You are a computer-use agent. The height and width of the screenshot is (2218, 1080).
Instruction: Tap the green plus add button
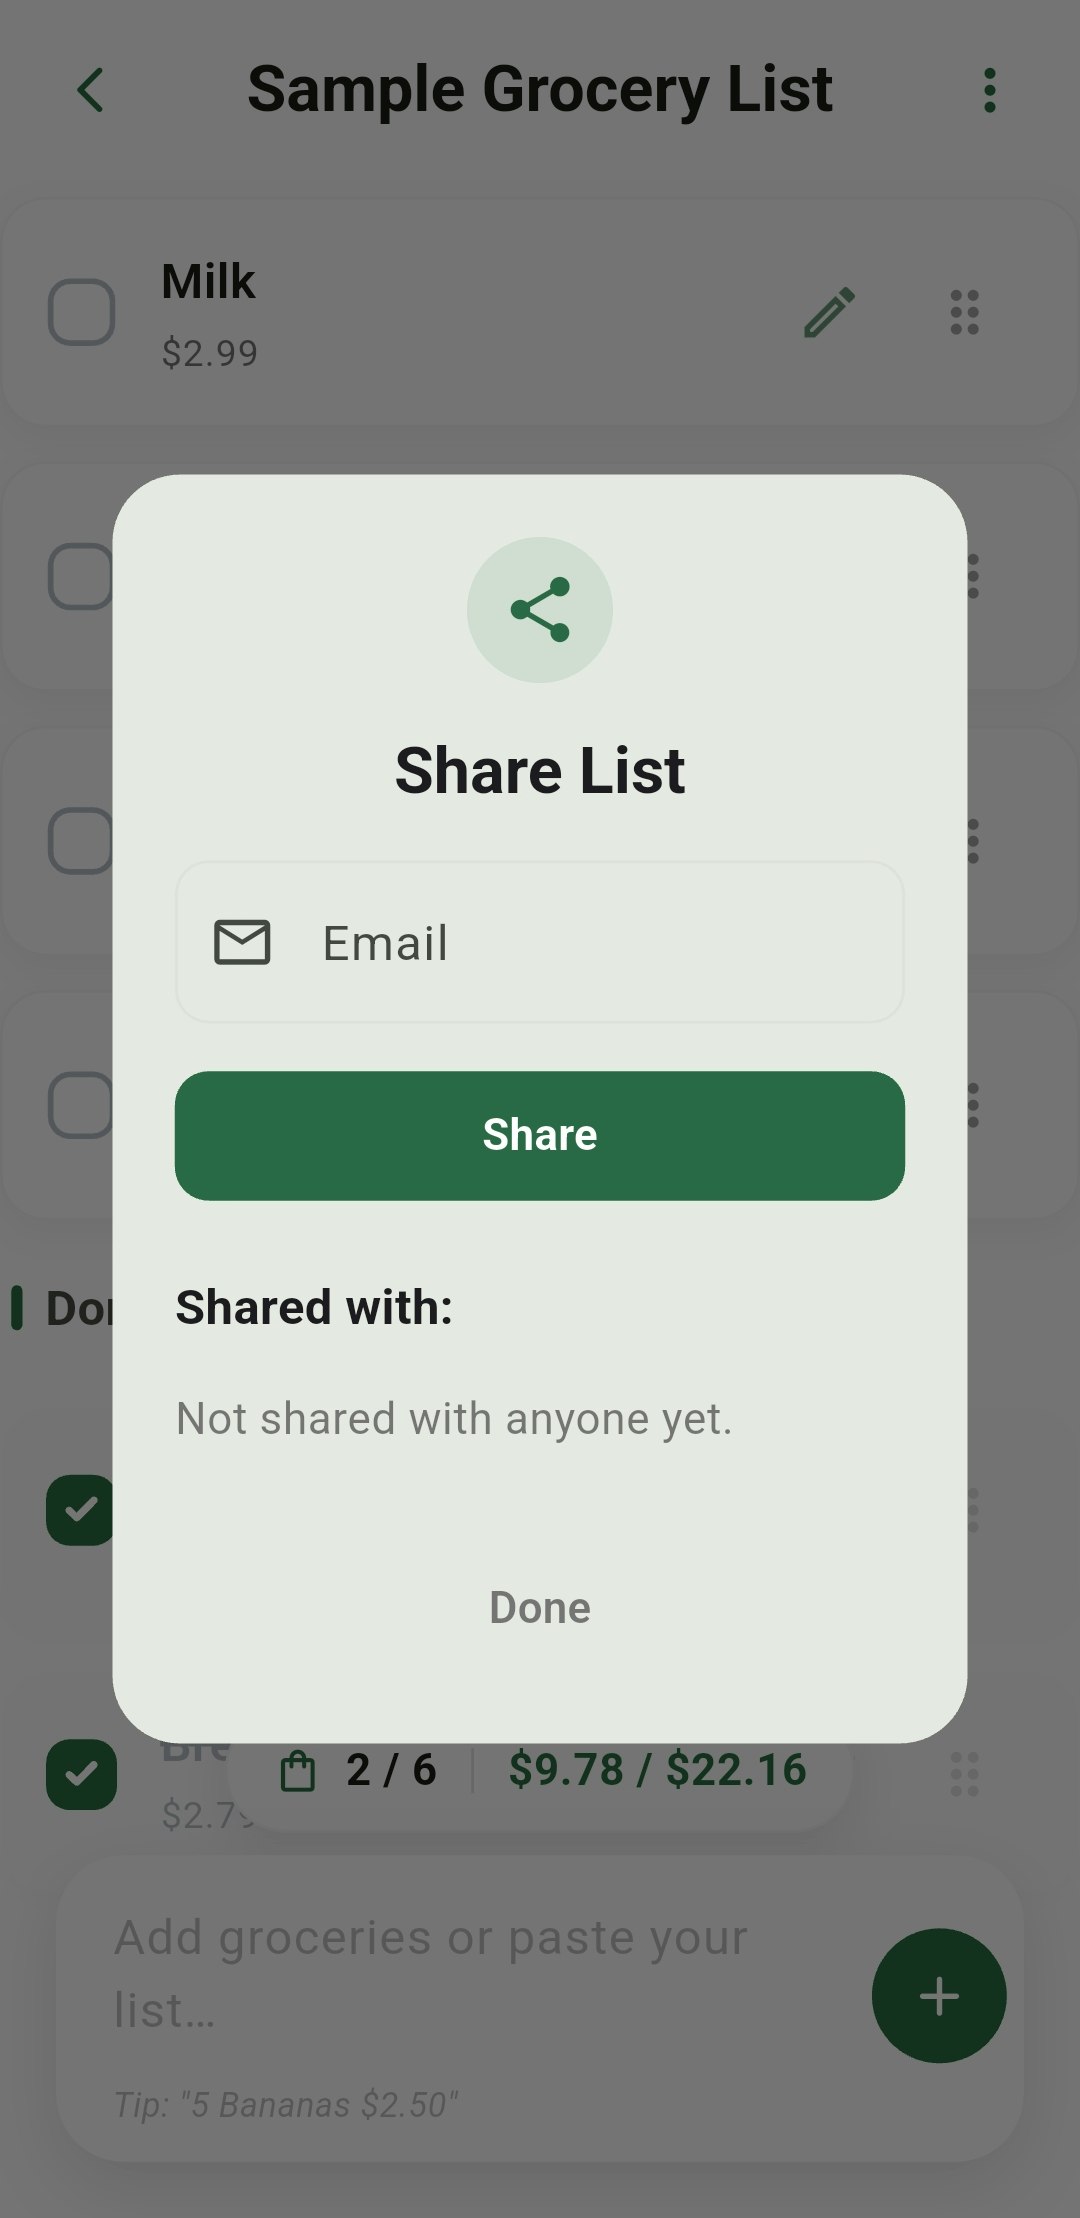click(x=938, y=1996)
